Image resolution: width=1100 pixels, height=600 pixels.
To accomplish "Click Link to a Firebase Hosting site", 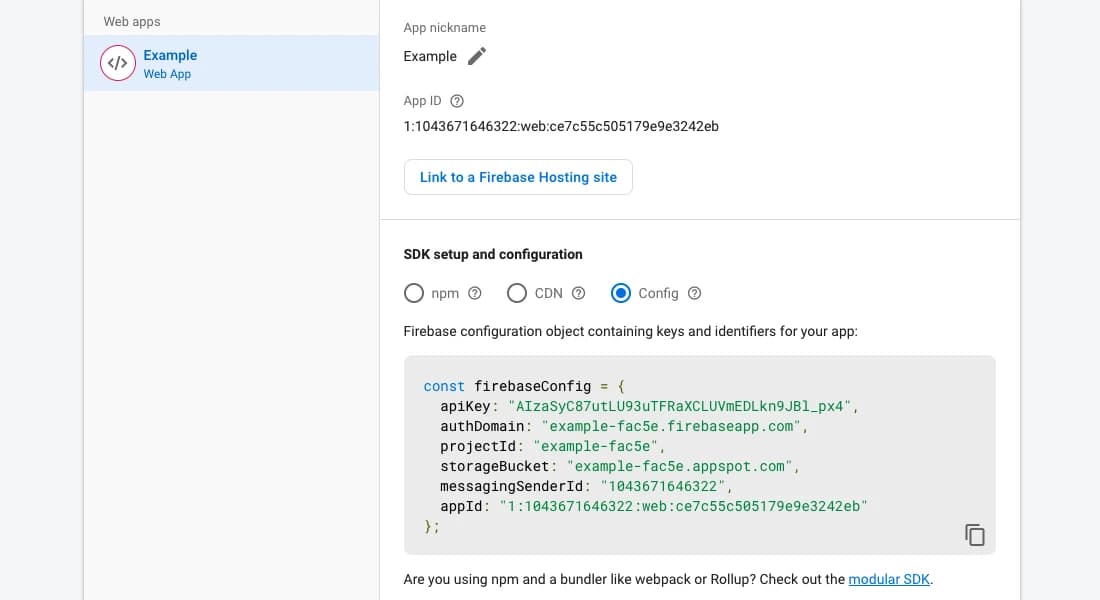I will coord(518,177).
